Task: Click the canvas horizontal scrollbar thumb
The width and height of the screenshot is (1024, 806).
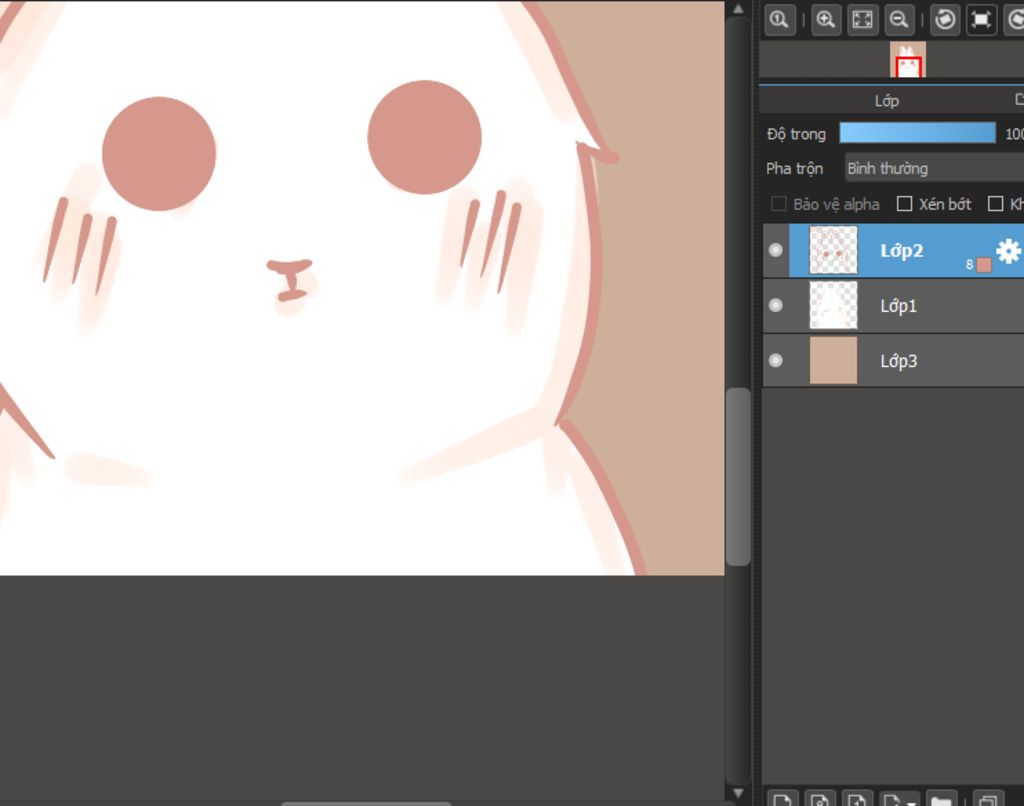Action: [x=366, y=804]
